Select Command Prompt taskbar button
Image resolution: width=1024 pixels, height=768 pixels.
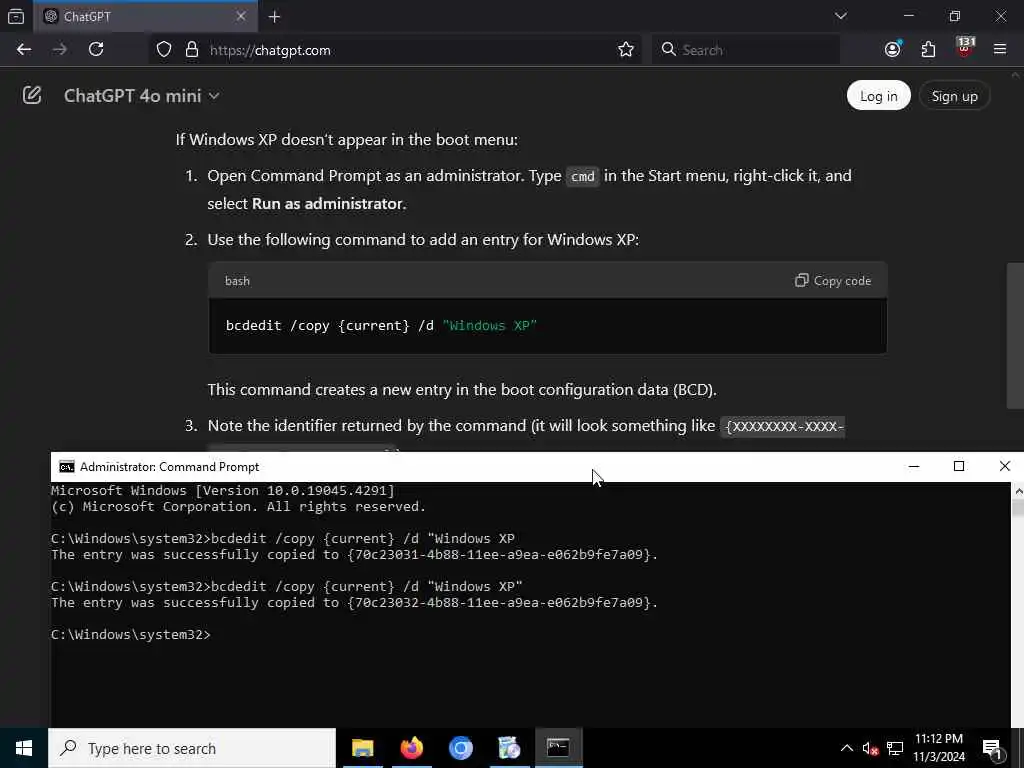coord(558,748)
